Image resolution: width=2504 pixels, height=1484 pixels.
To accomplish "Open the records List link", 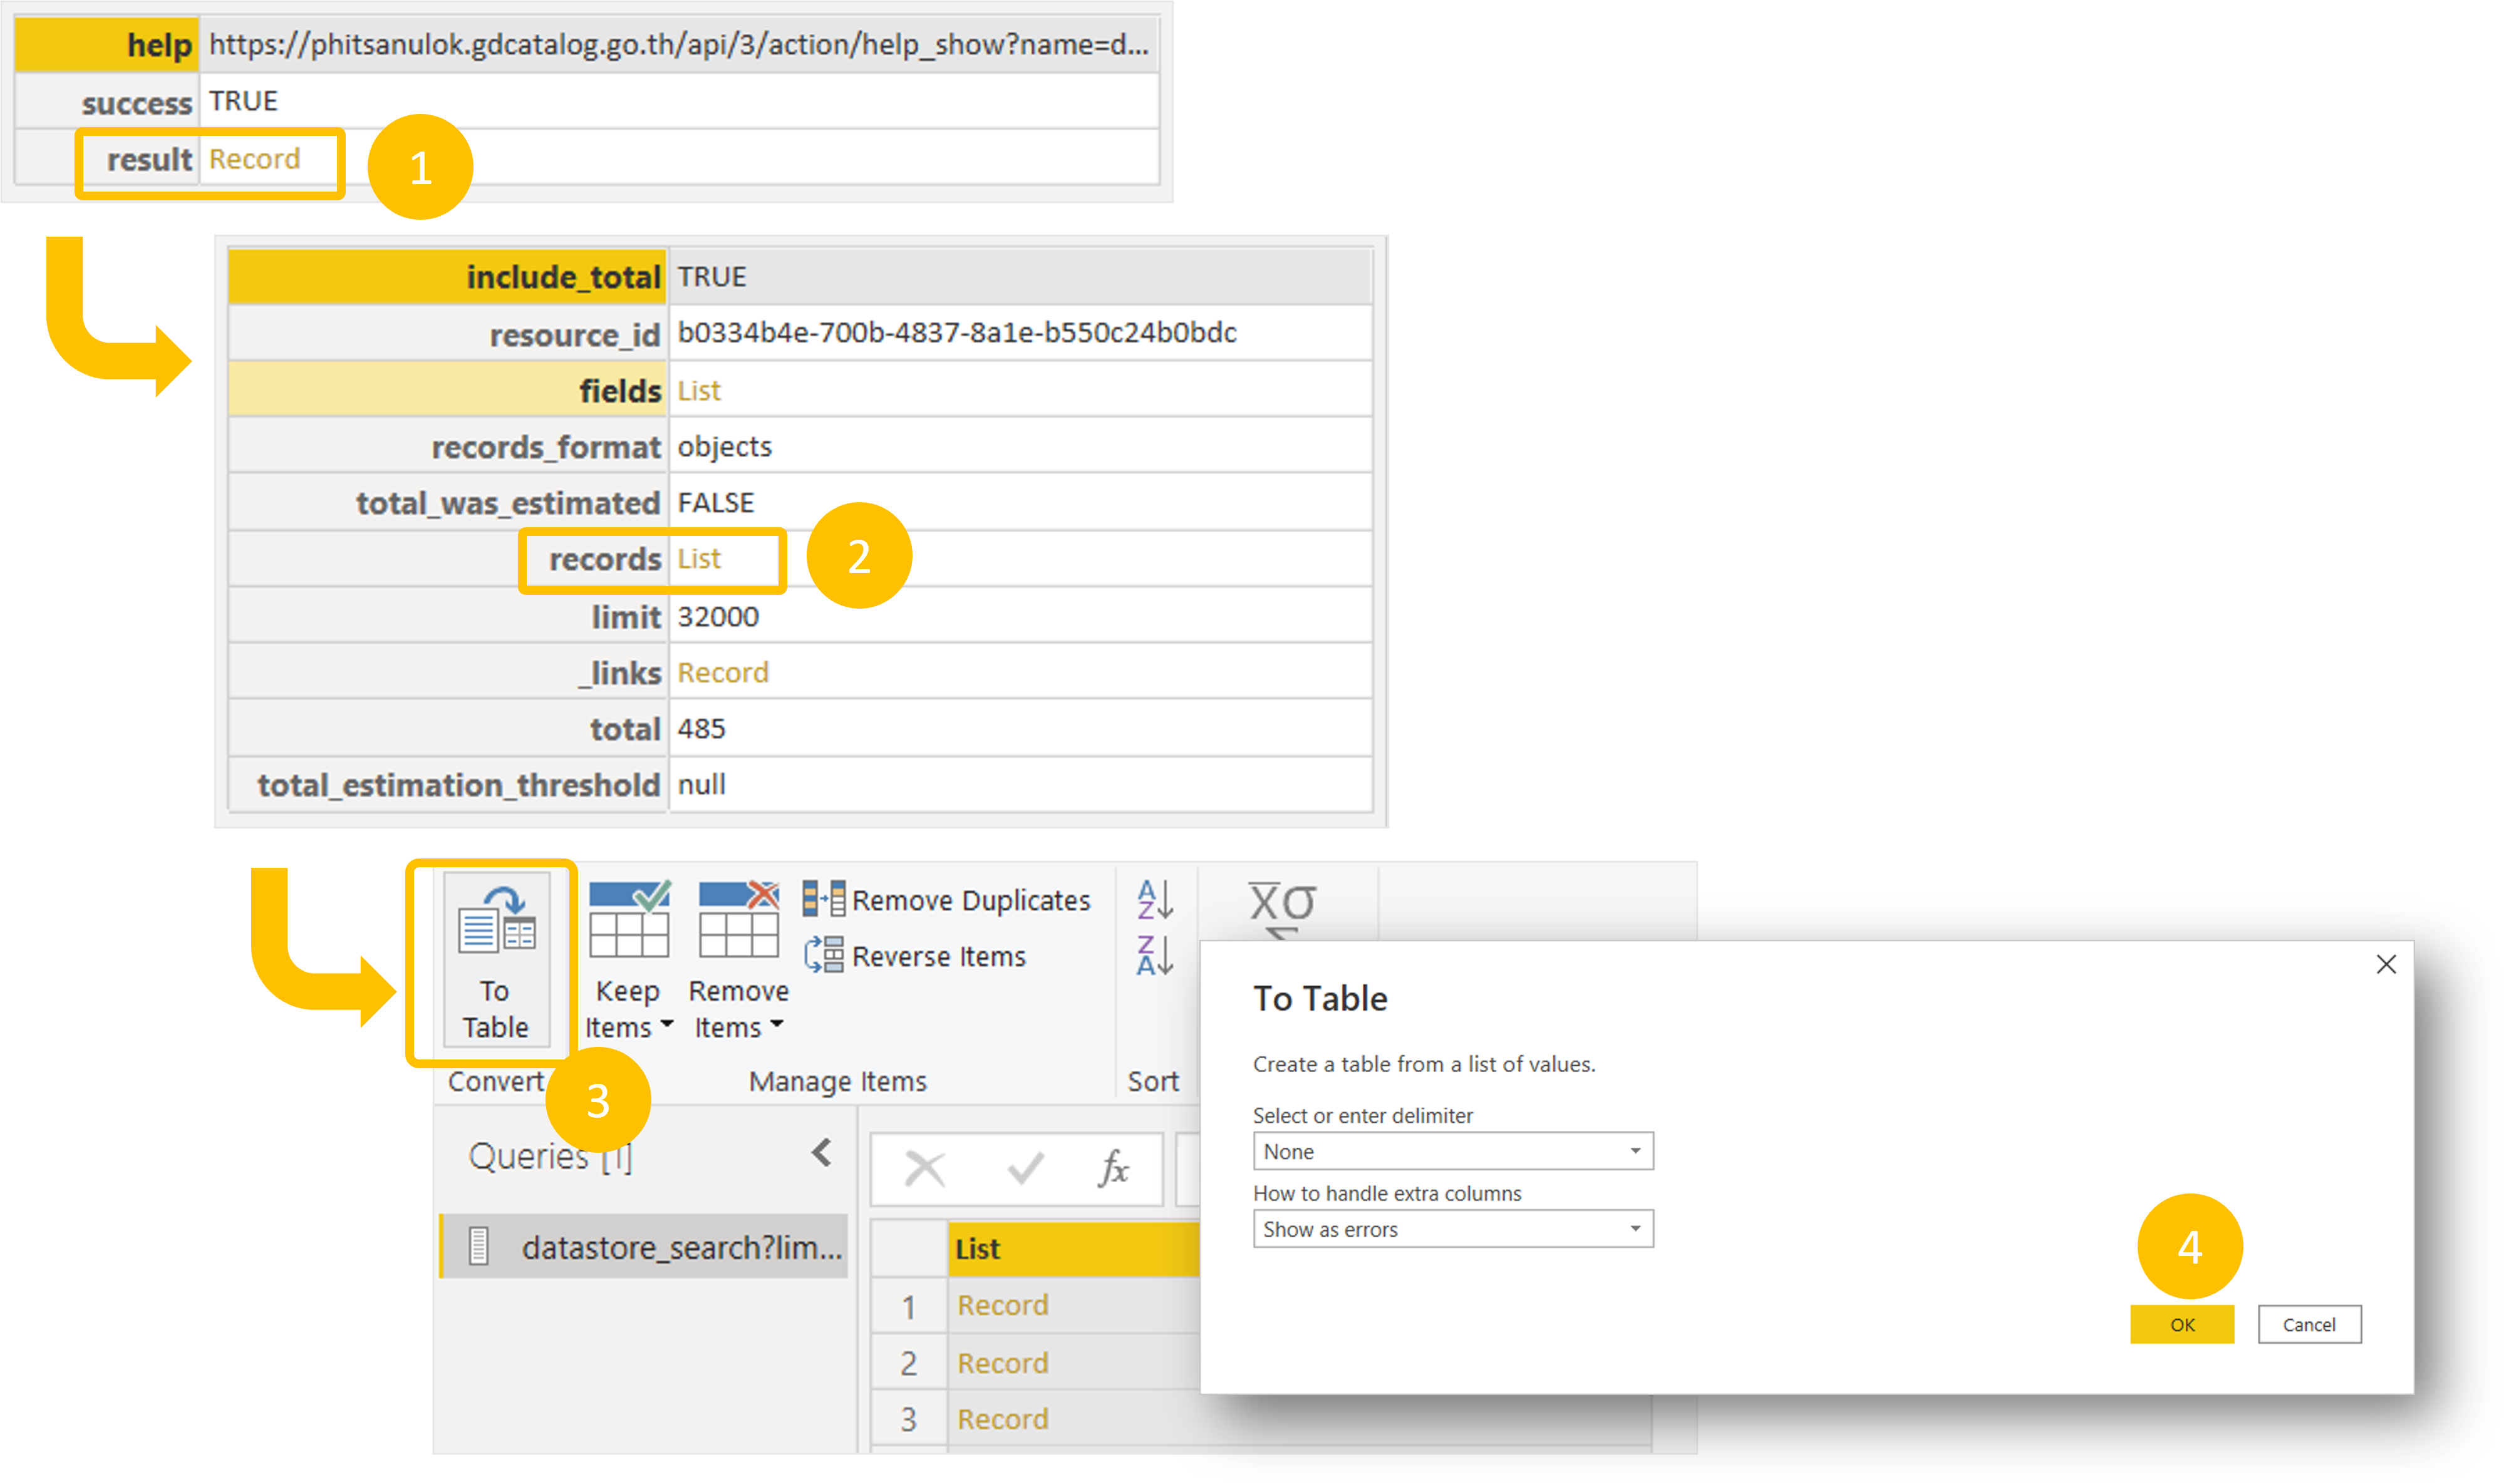I will 699,559.
